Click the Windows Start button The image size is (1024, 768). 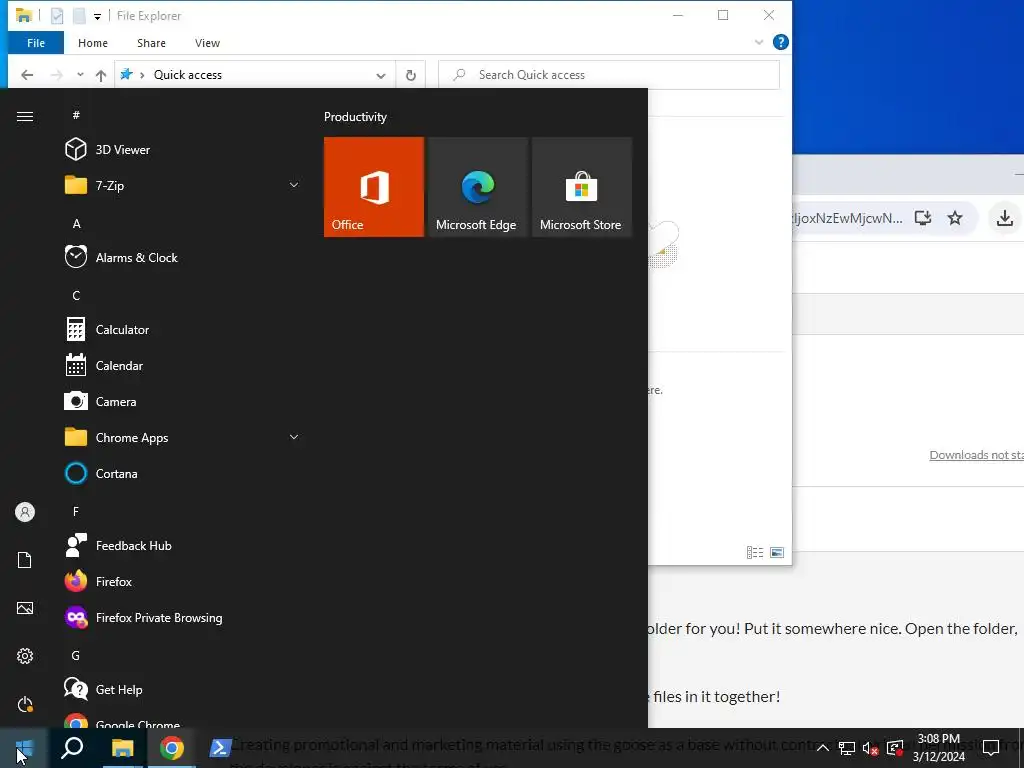pyautogui.click(x=24, y=748)
